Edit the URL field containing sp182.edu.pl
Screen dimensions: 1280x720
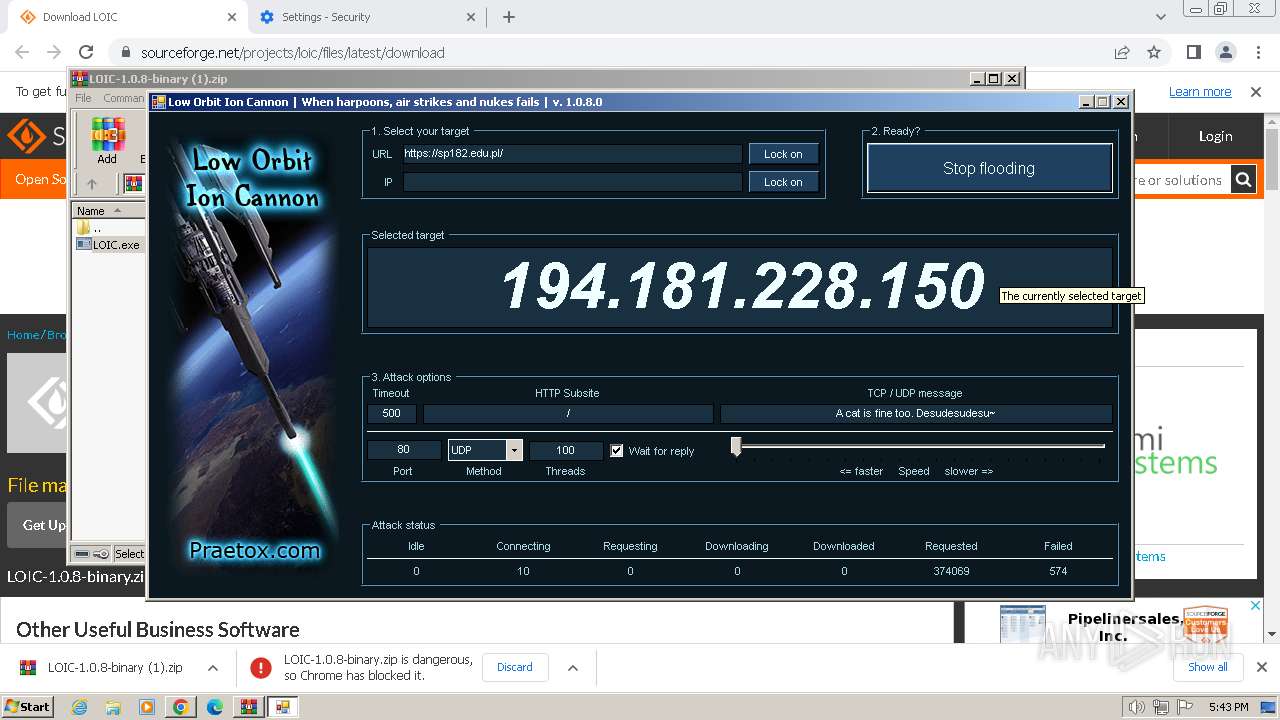coord(572,154)
